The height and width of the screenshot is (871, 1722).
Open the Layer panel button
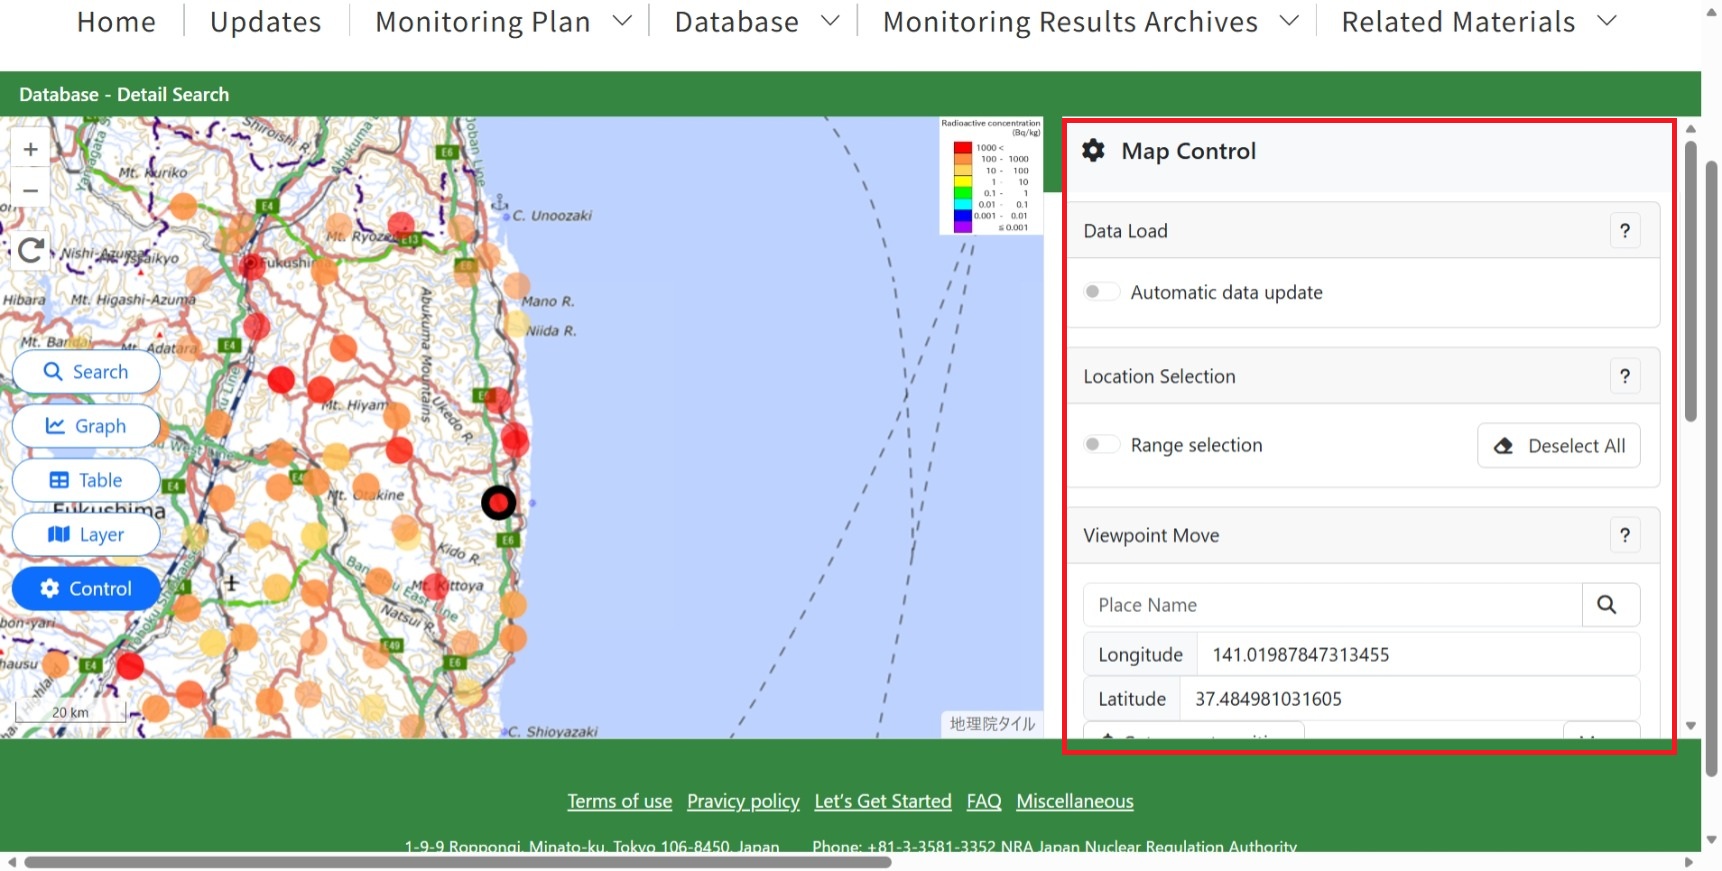[x=86, y=535]
